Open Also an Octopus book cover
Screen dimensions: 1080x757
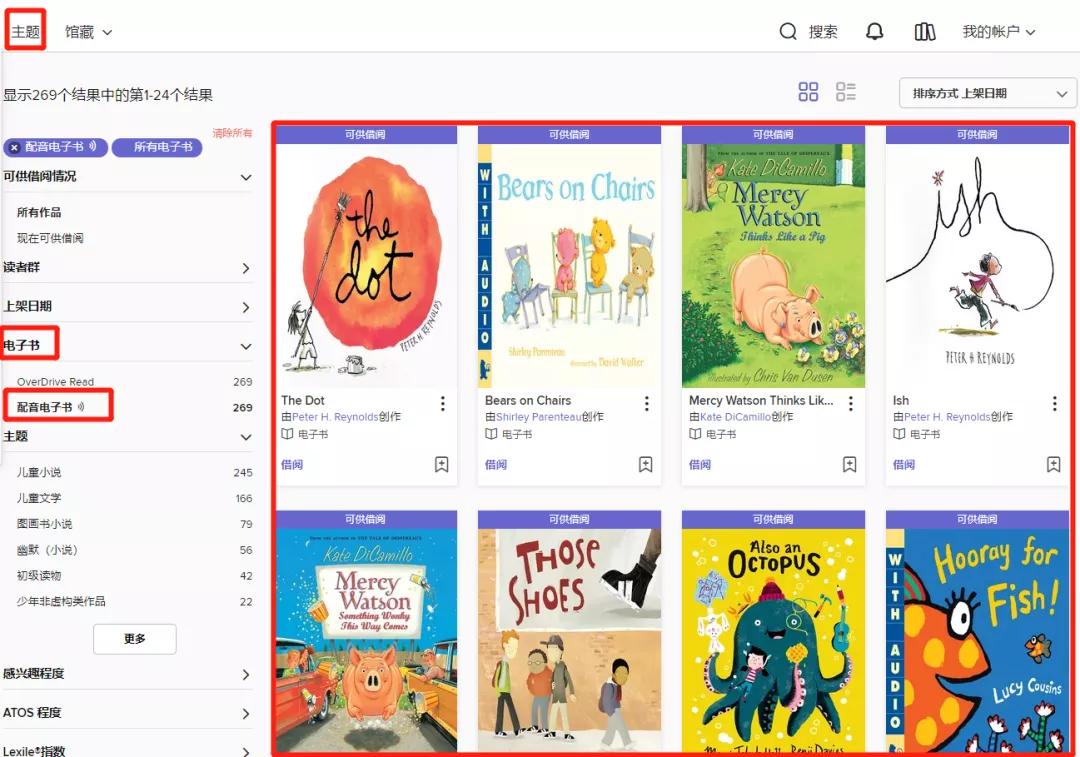773,641
